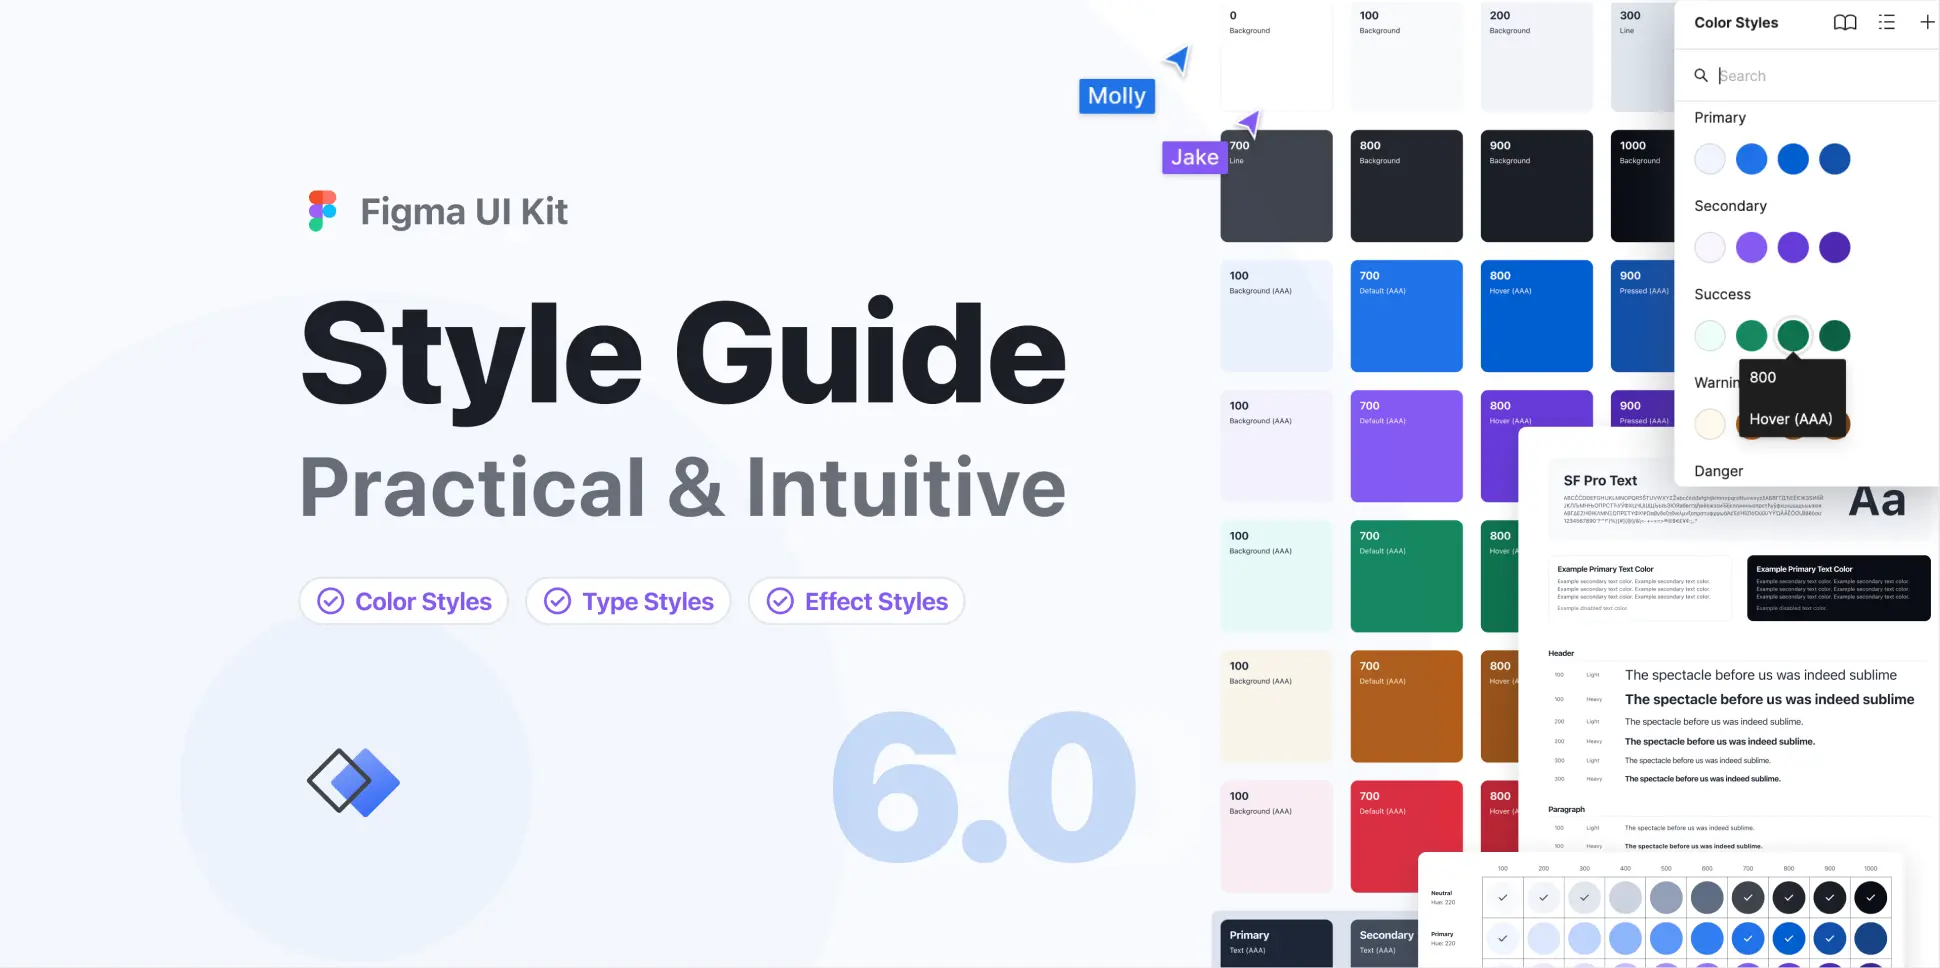Click the Color Styles pill button
Image resolution: width=1940 pixels, height=968 pixels.
point(404,602)
